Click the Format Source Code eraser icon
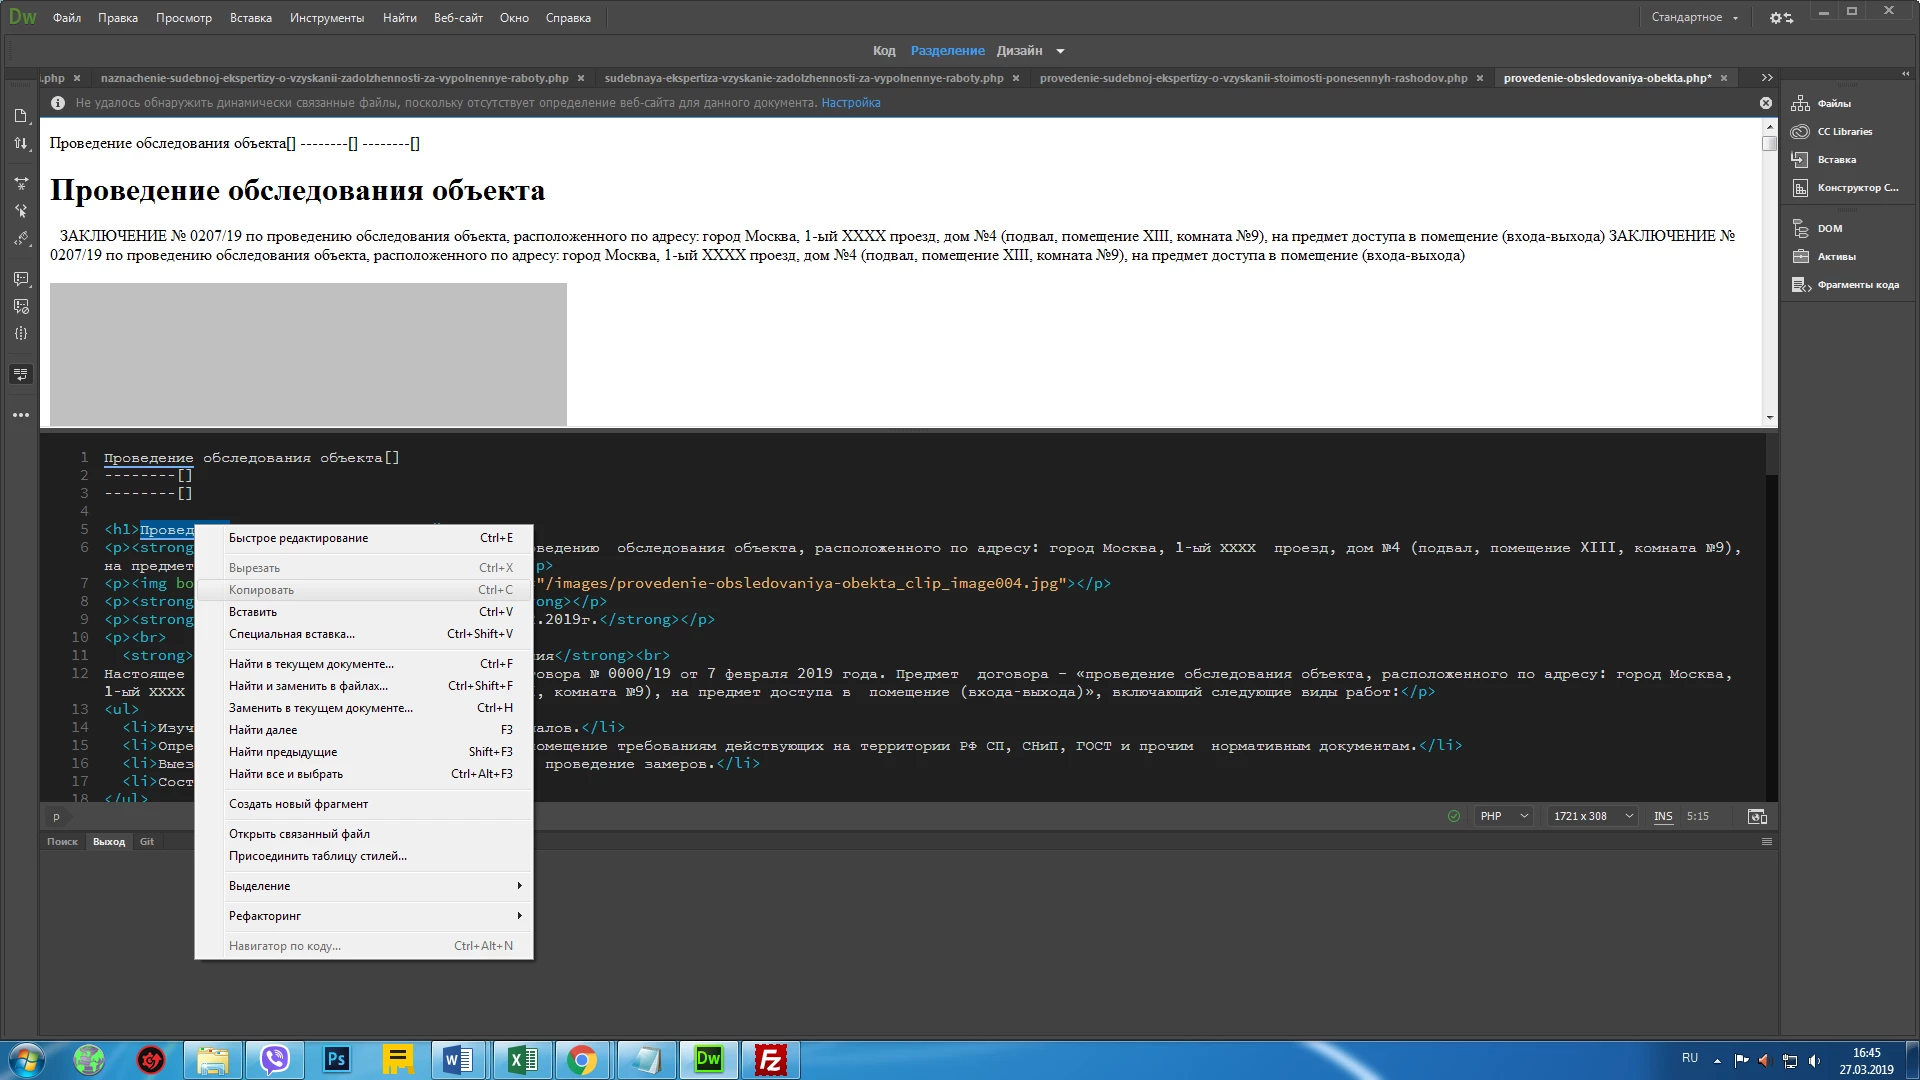Image resolution: width=1920 pixels, height=1080 pixels. (x=21, y=239)
